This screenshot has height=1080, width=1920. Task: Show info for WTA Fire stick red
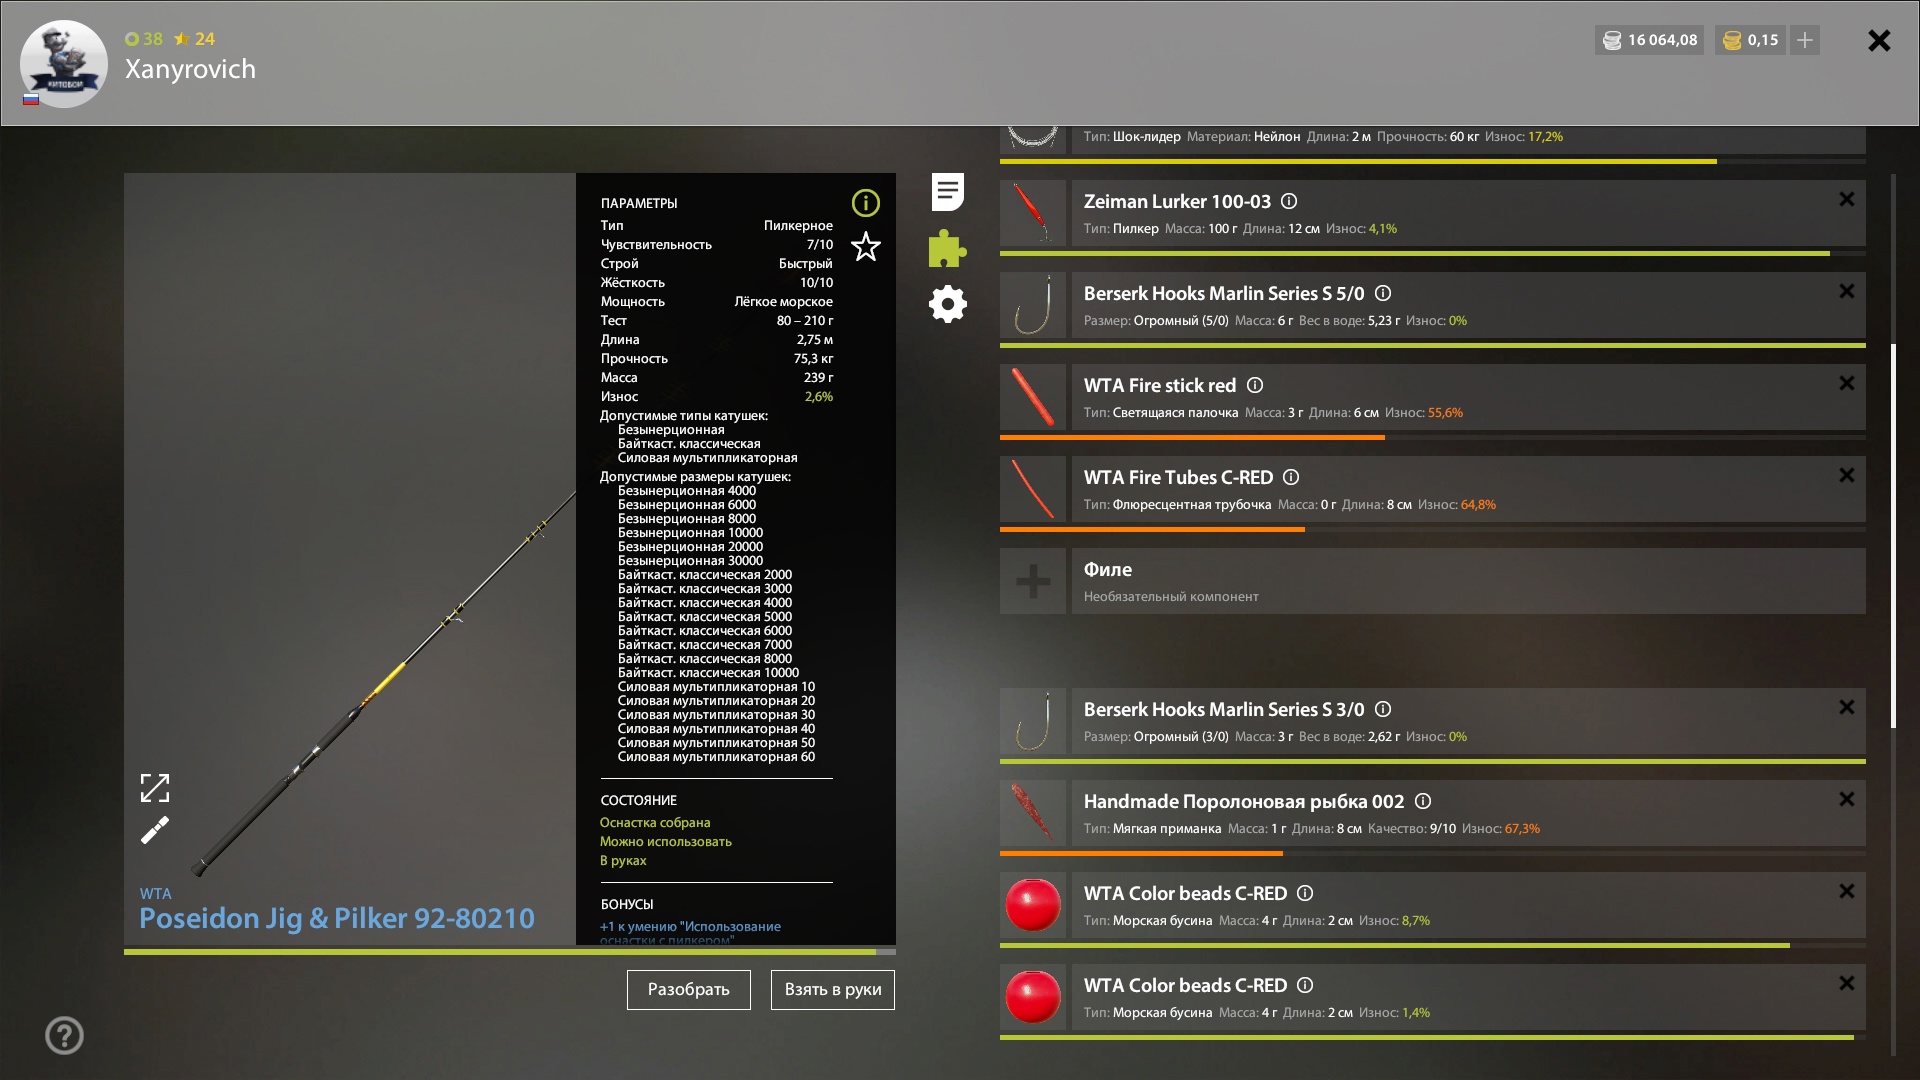point(1255,385)
